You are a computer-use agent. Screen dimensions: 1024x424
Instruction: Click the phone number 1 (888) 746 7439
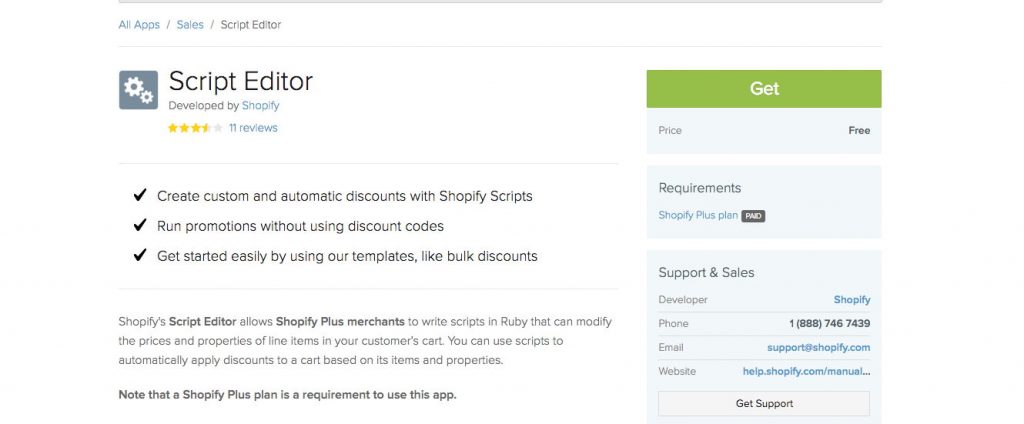[829, 323]
